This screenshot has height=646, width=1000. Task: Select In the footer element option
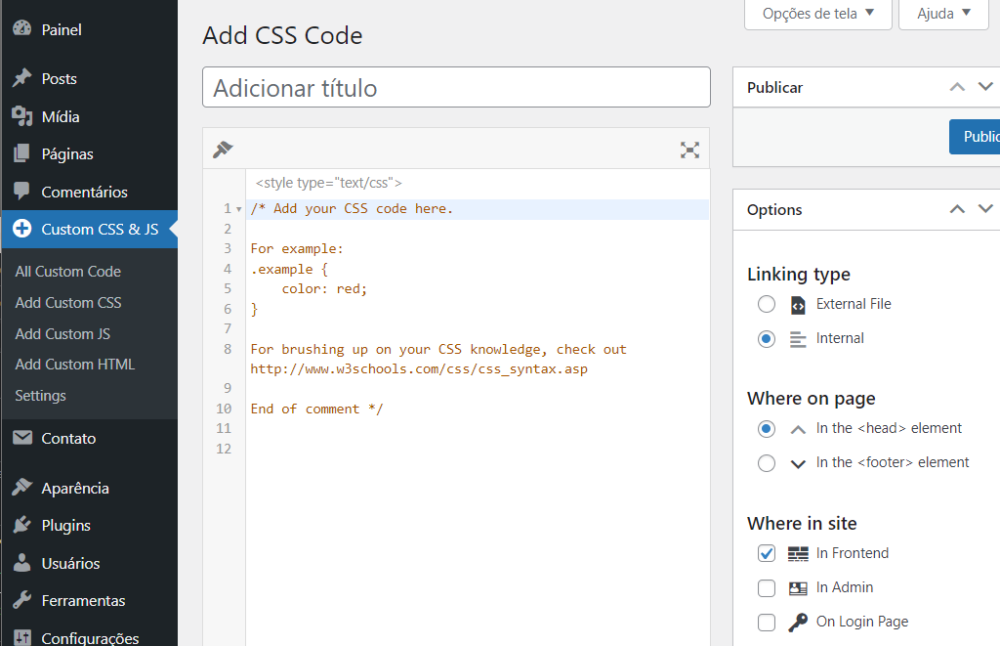click(x=766, y=462)
